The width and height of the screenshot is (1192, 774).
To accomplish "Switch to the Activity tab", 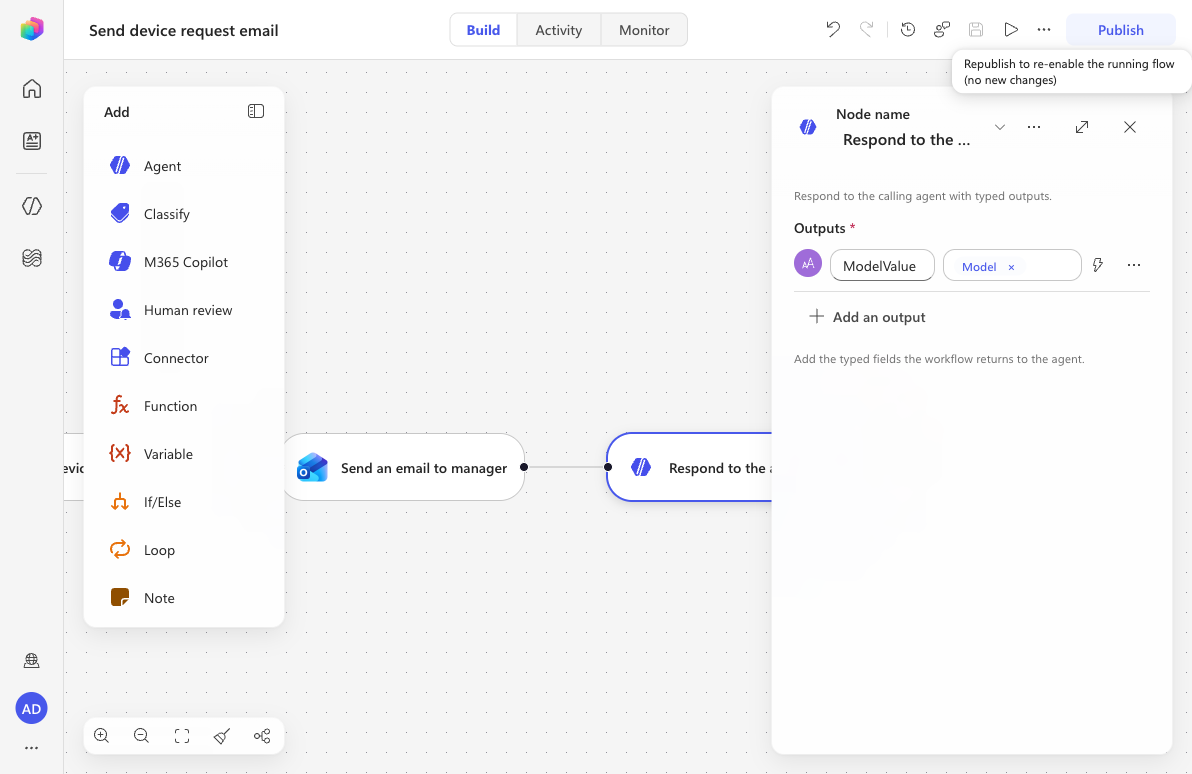I will (x=559, y=30).
